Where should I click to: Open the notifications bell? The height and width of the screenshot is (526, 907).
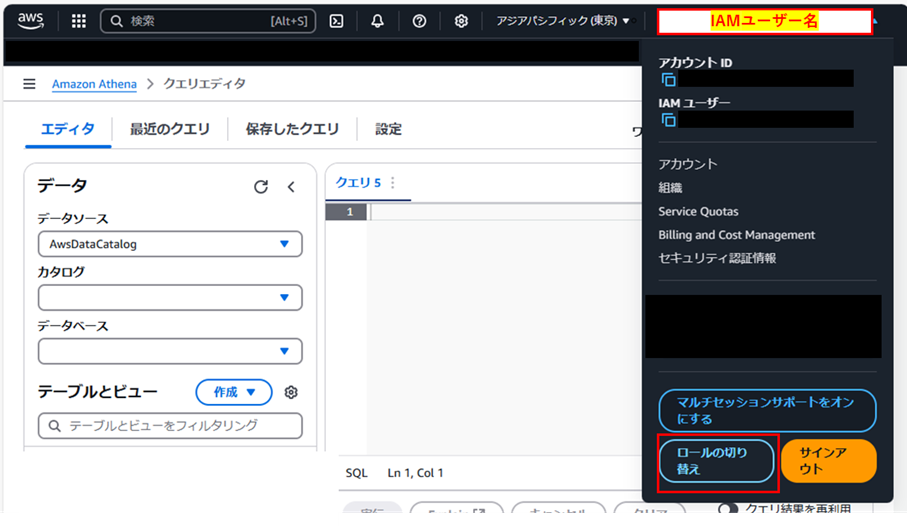coord(377,21)
